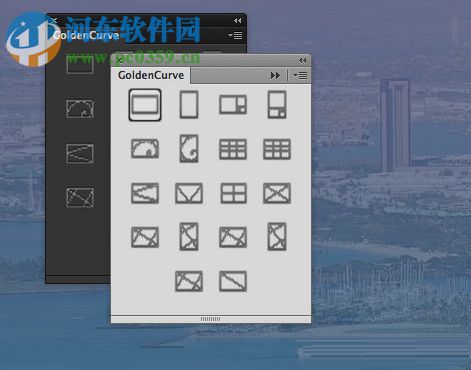Select diagonal line icon in dark panel
The image size is (471, 370).
(x=80, y=197)
